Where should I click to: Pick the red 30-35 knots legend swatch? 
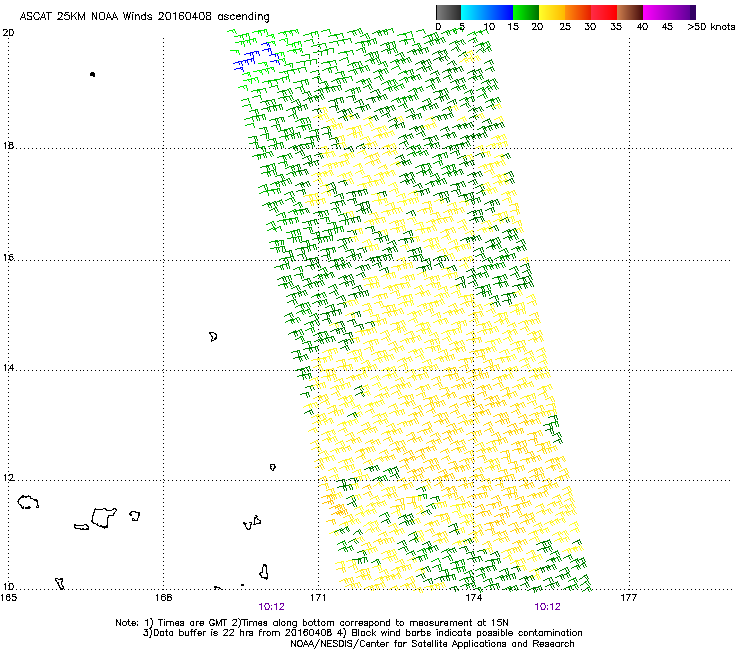pos(604,12)
